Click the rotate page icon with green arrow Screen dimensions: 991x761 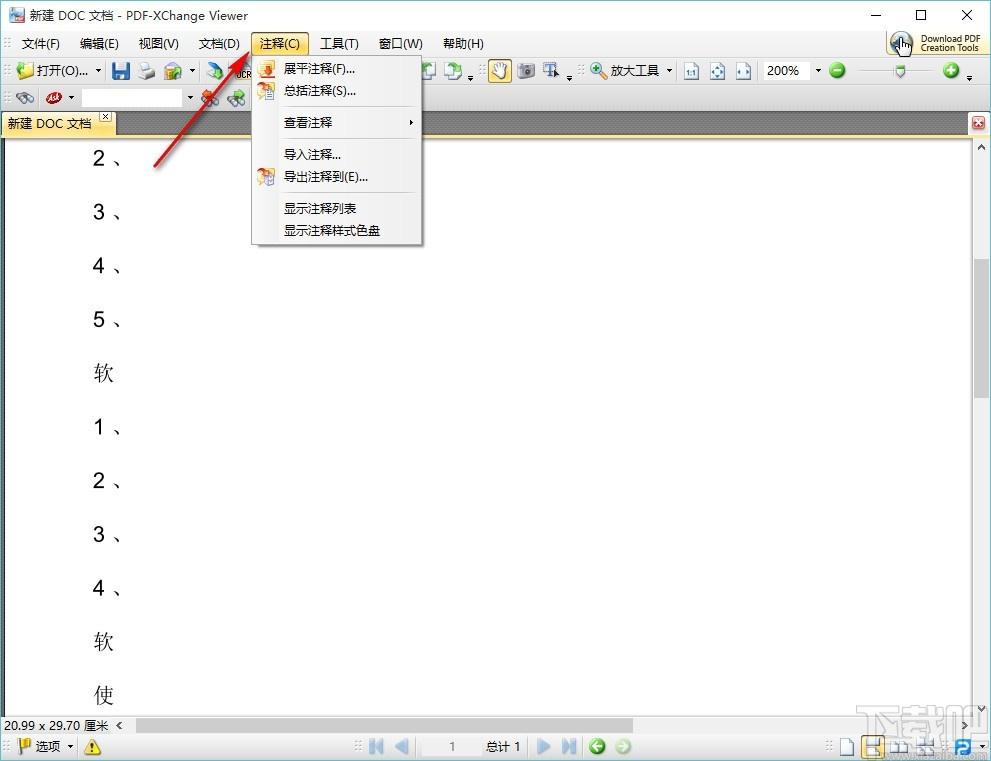[452, 71]
